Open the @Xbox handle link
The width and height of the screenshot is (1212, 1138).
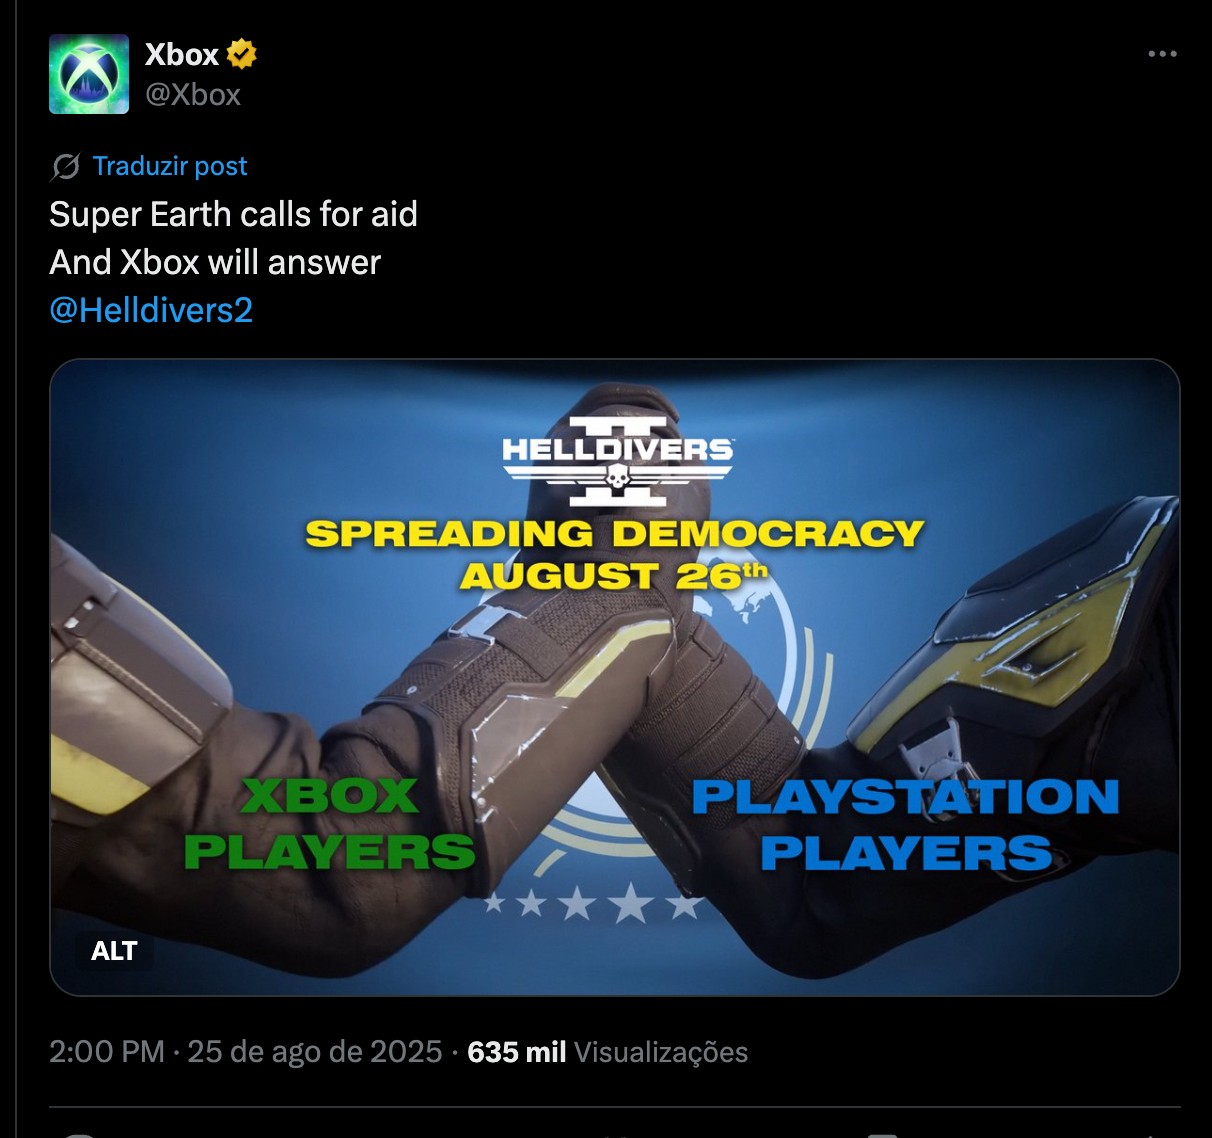193,94
